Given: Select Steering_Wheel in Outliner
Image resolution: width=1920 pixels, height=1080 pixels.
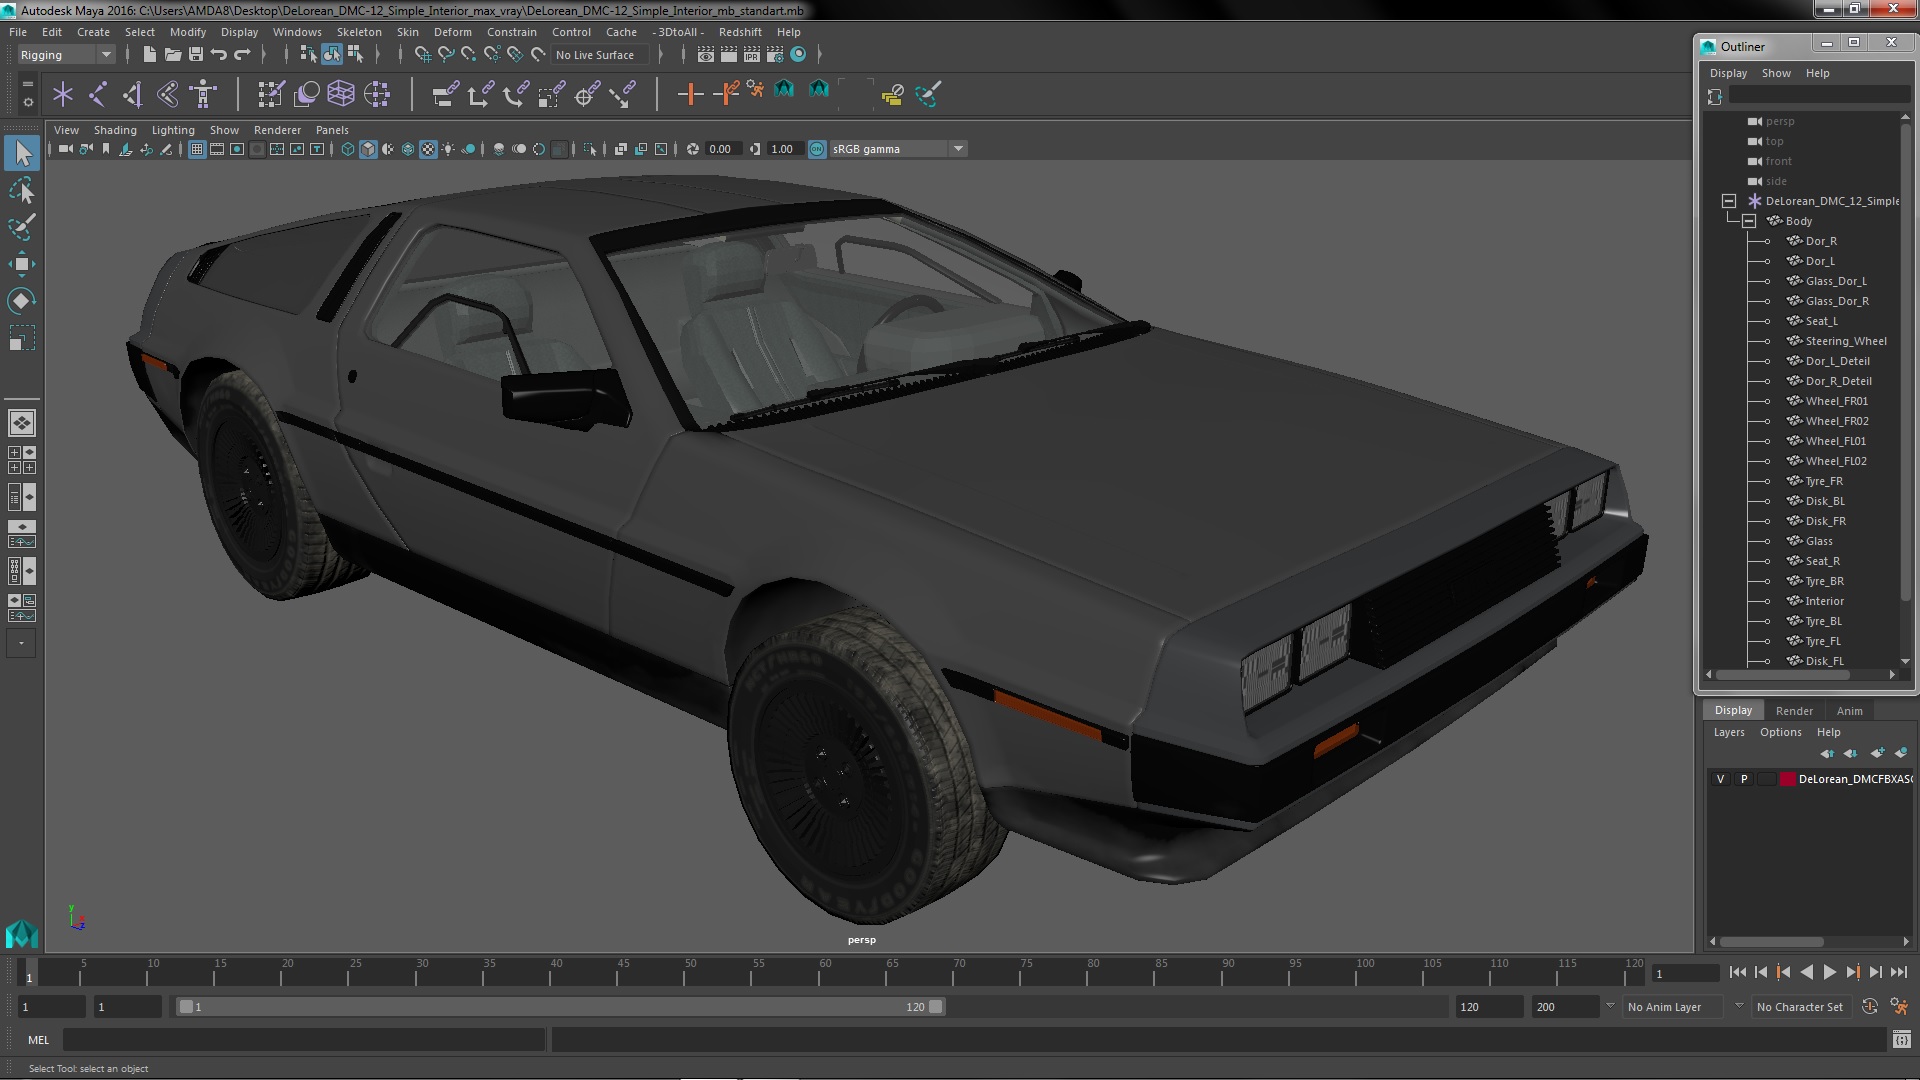Looking at the screenshot, I should click(1845, 341).
